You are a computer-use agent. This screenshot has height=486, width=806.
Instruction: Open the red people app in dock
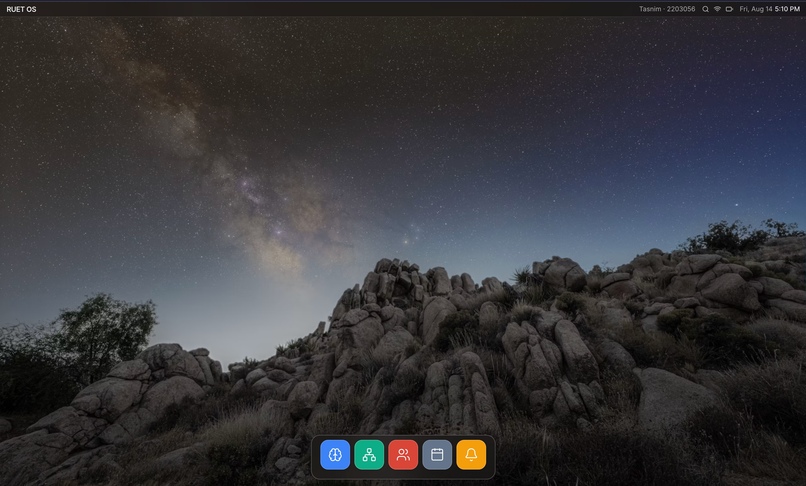coord(403,455)
